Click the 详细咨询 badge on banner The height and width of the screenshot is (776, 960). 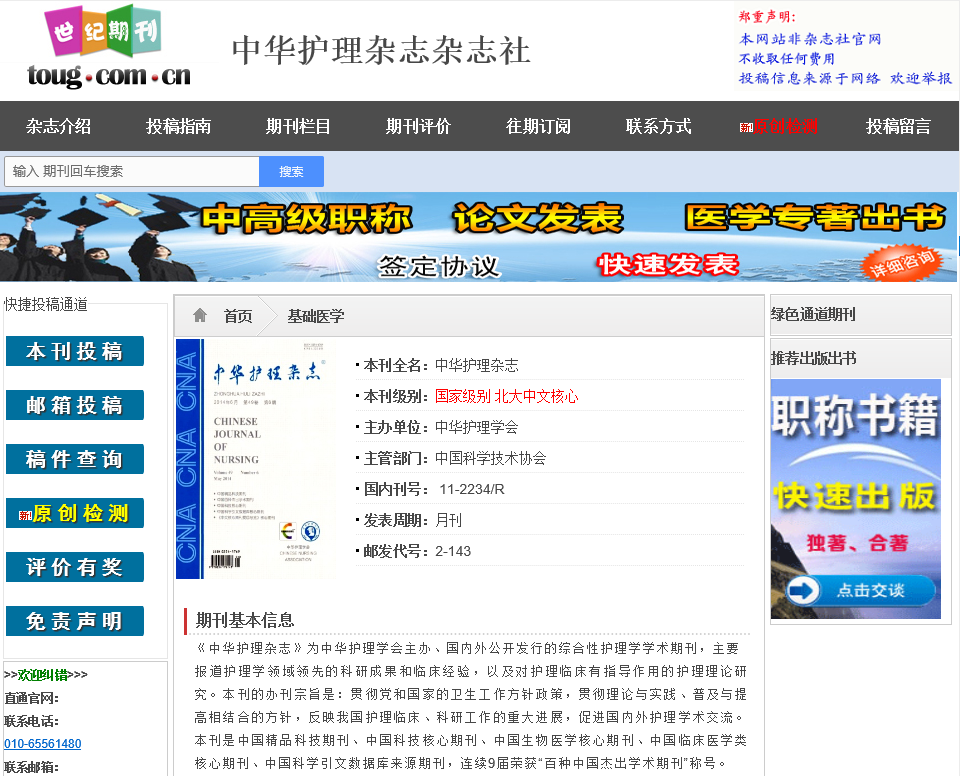[902, 264]
